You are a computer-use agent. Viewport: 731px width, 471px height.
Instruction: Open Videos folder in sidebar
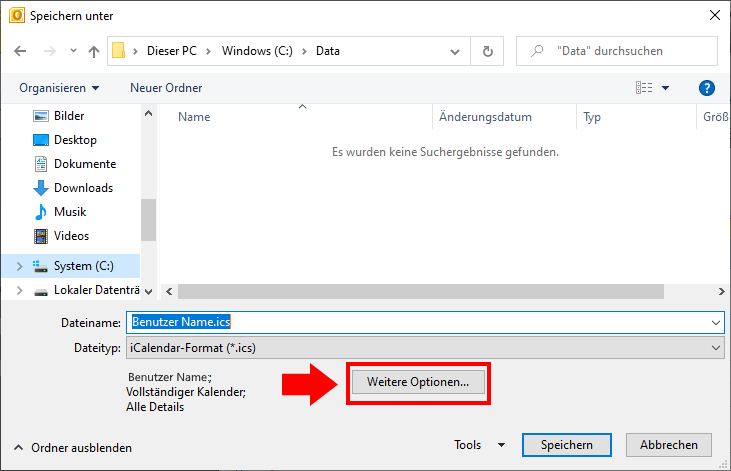click(71, 236)
